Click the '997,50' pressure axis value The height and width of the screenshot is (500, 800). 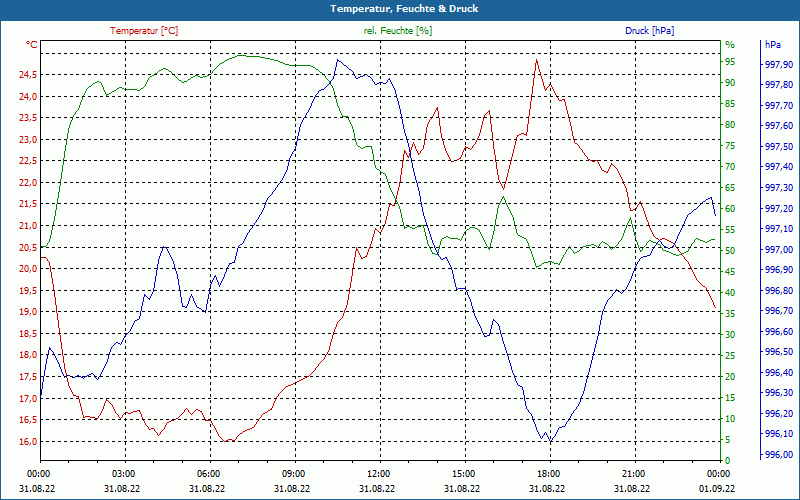pos(779,147)
